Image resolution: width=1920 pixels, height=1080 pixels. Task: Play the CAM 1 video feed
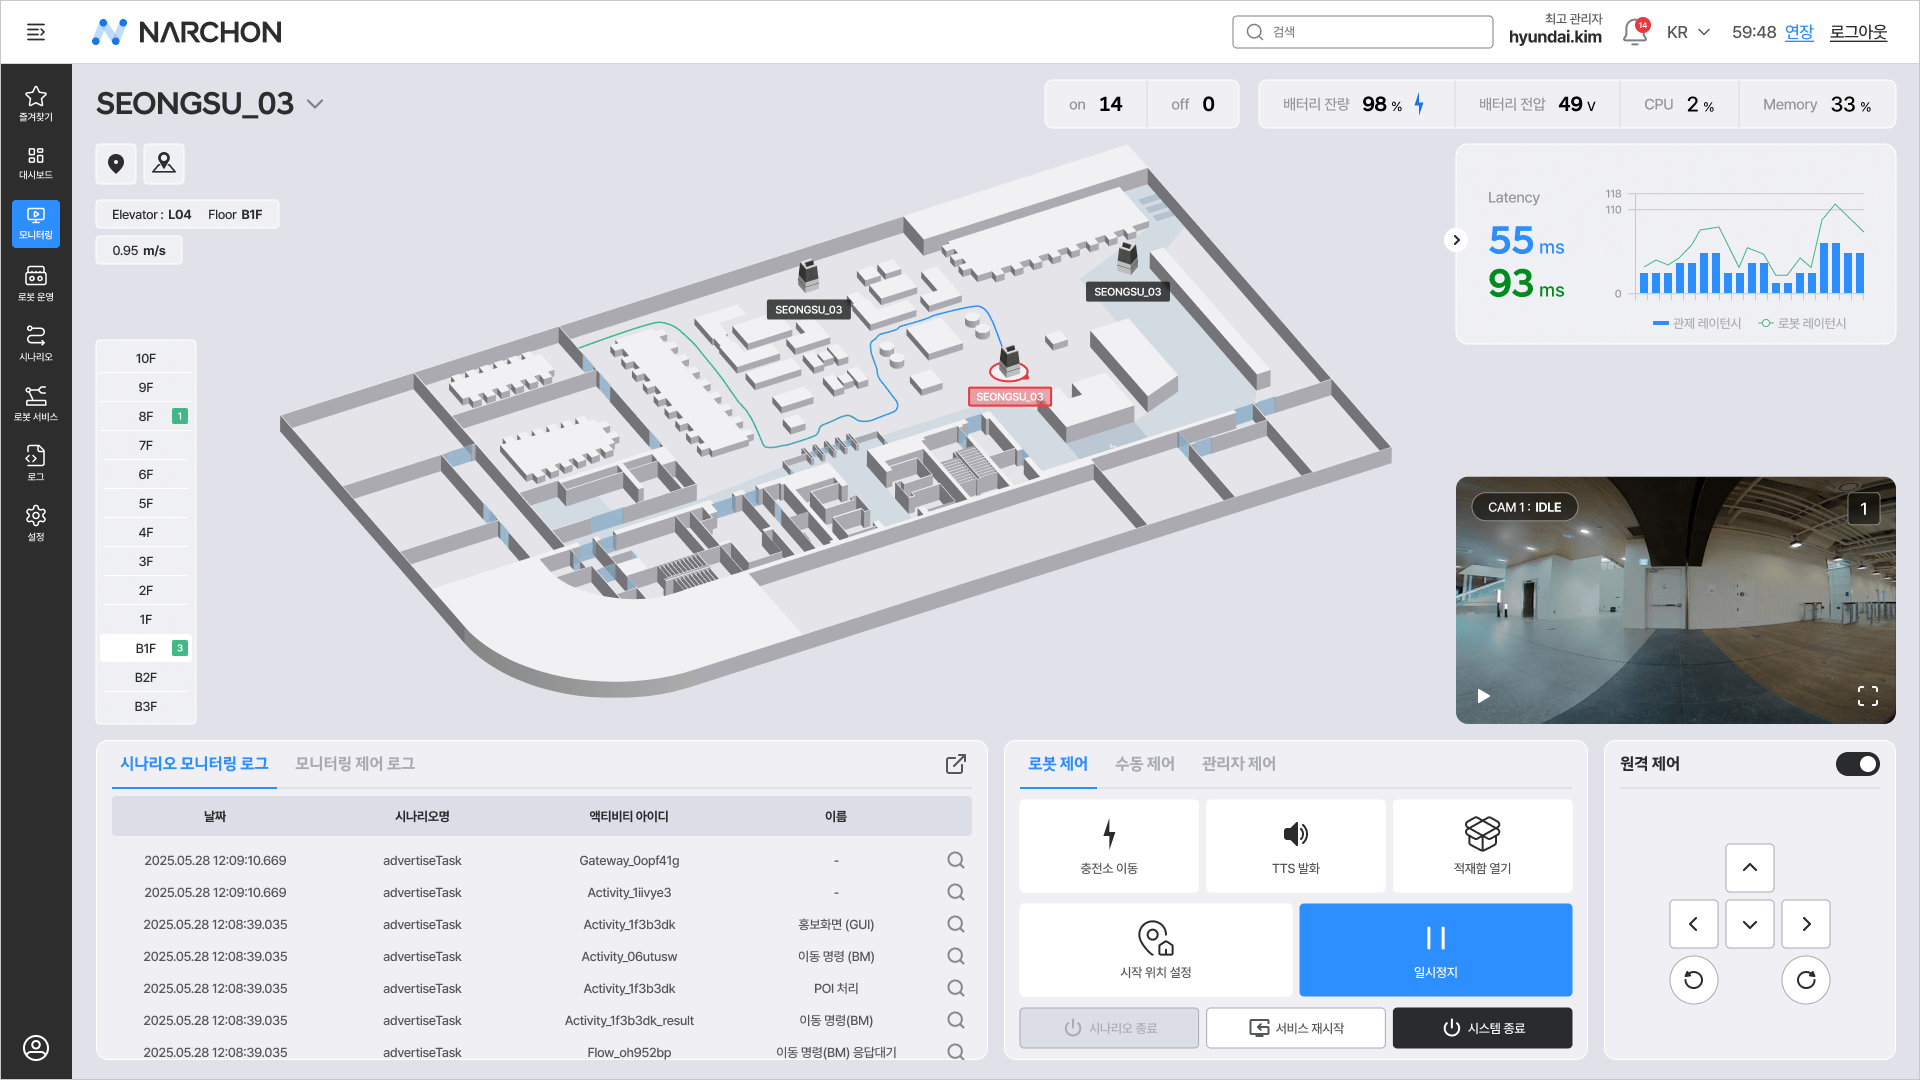point(1484,696)
